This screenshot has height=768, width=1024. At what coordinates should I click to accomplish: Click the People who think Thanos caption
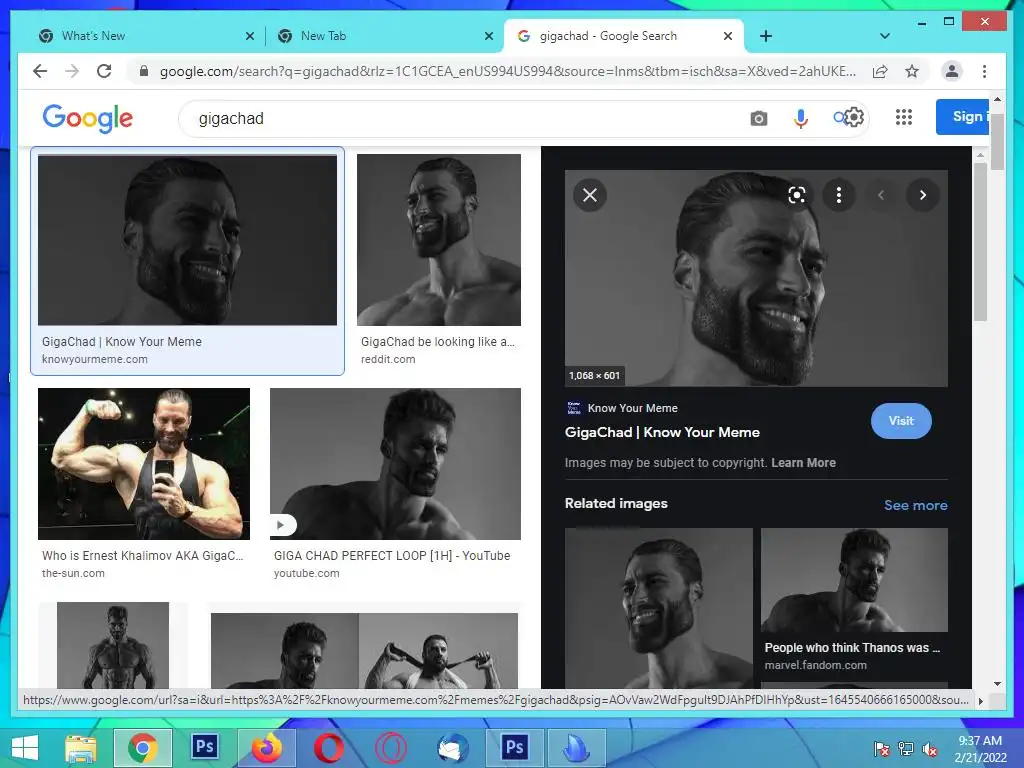click(852, 648)
